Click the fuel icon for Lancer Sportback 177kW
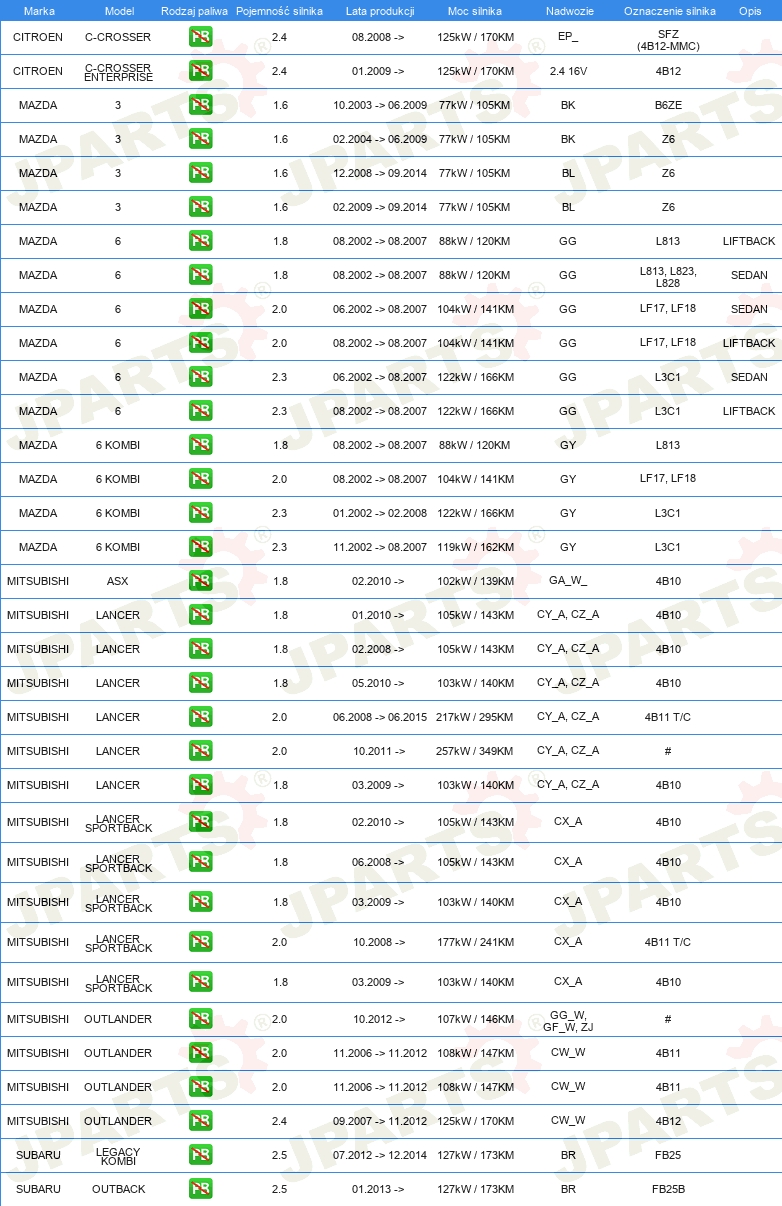 click(200, 943)
